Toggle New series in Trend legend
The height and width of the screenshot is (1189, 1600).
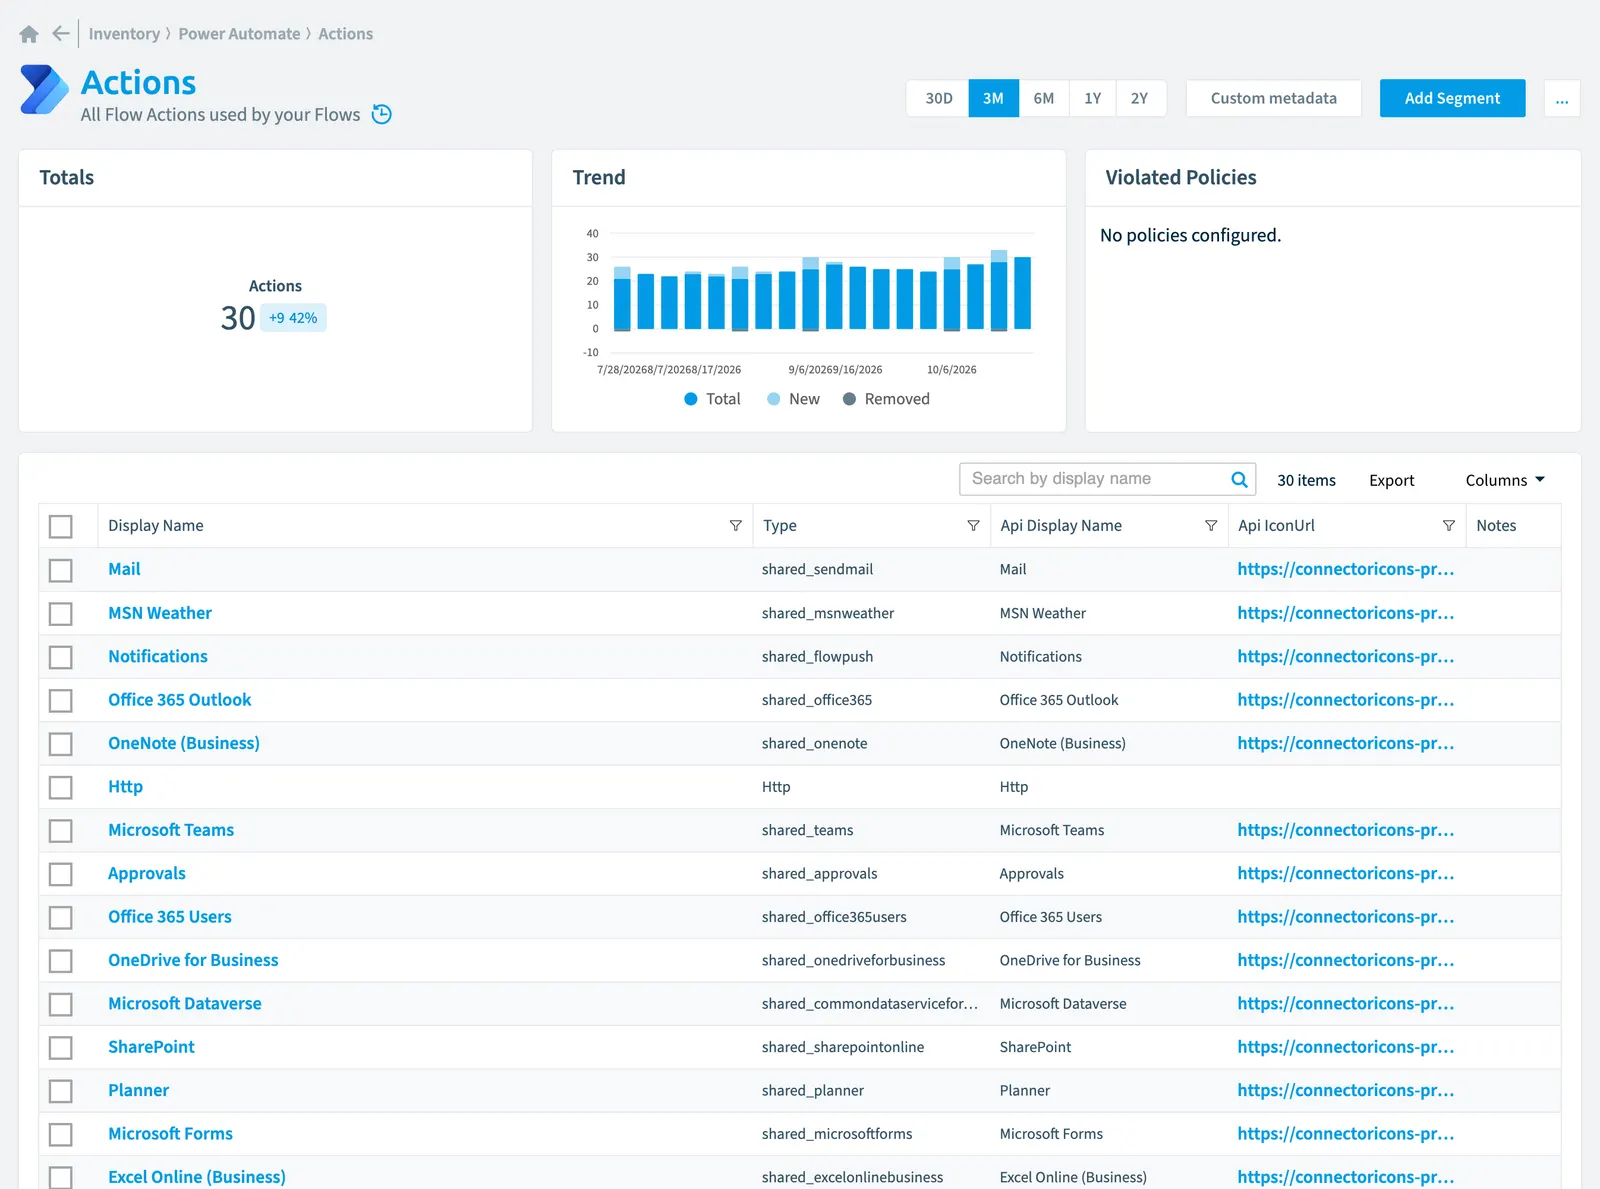pyautogui.click(x=793, y=399)
